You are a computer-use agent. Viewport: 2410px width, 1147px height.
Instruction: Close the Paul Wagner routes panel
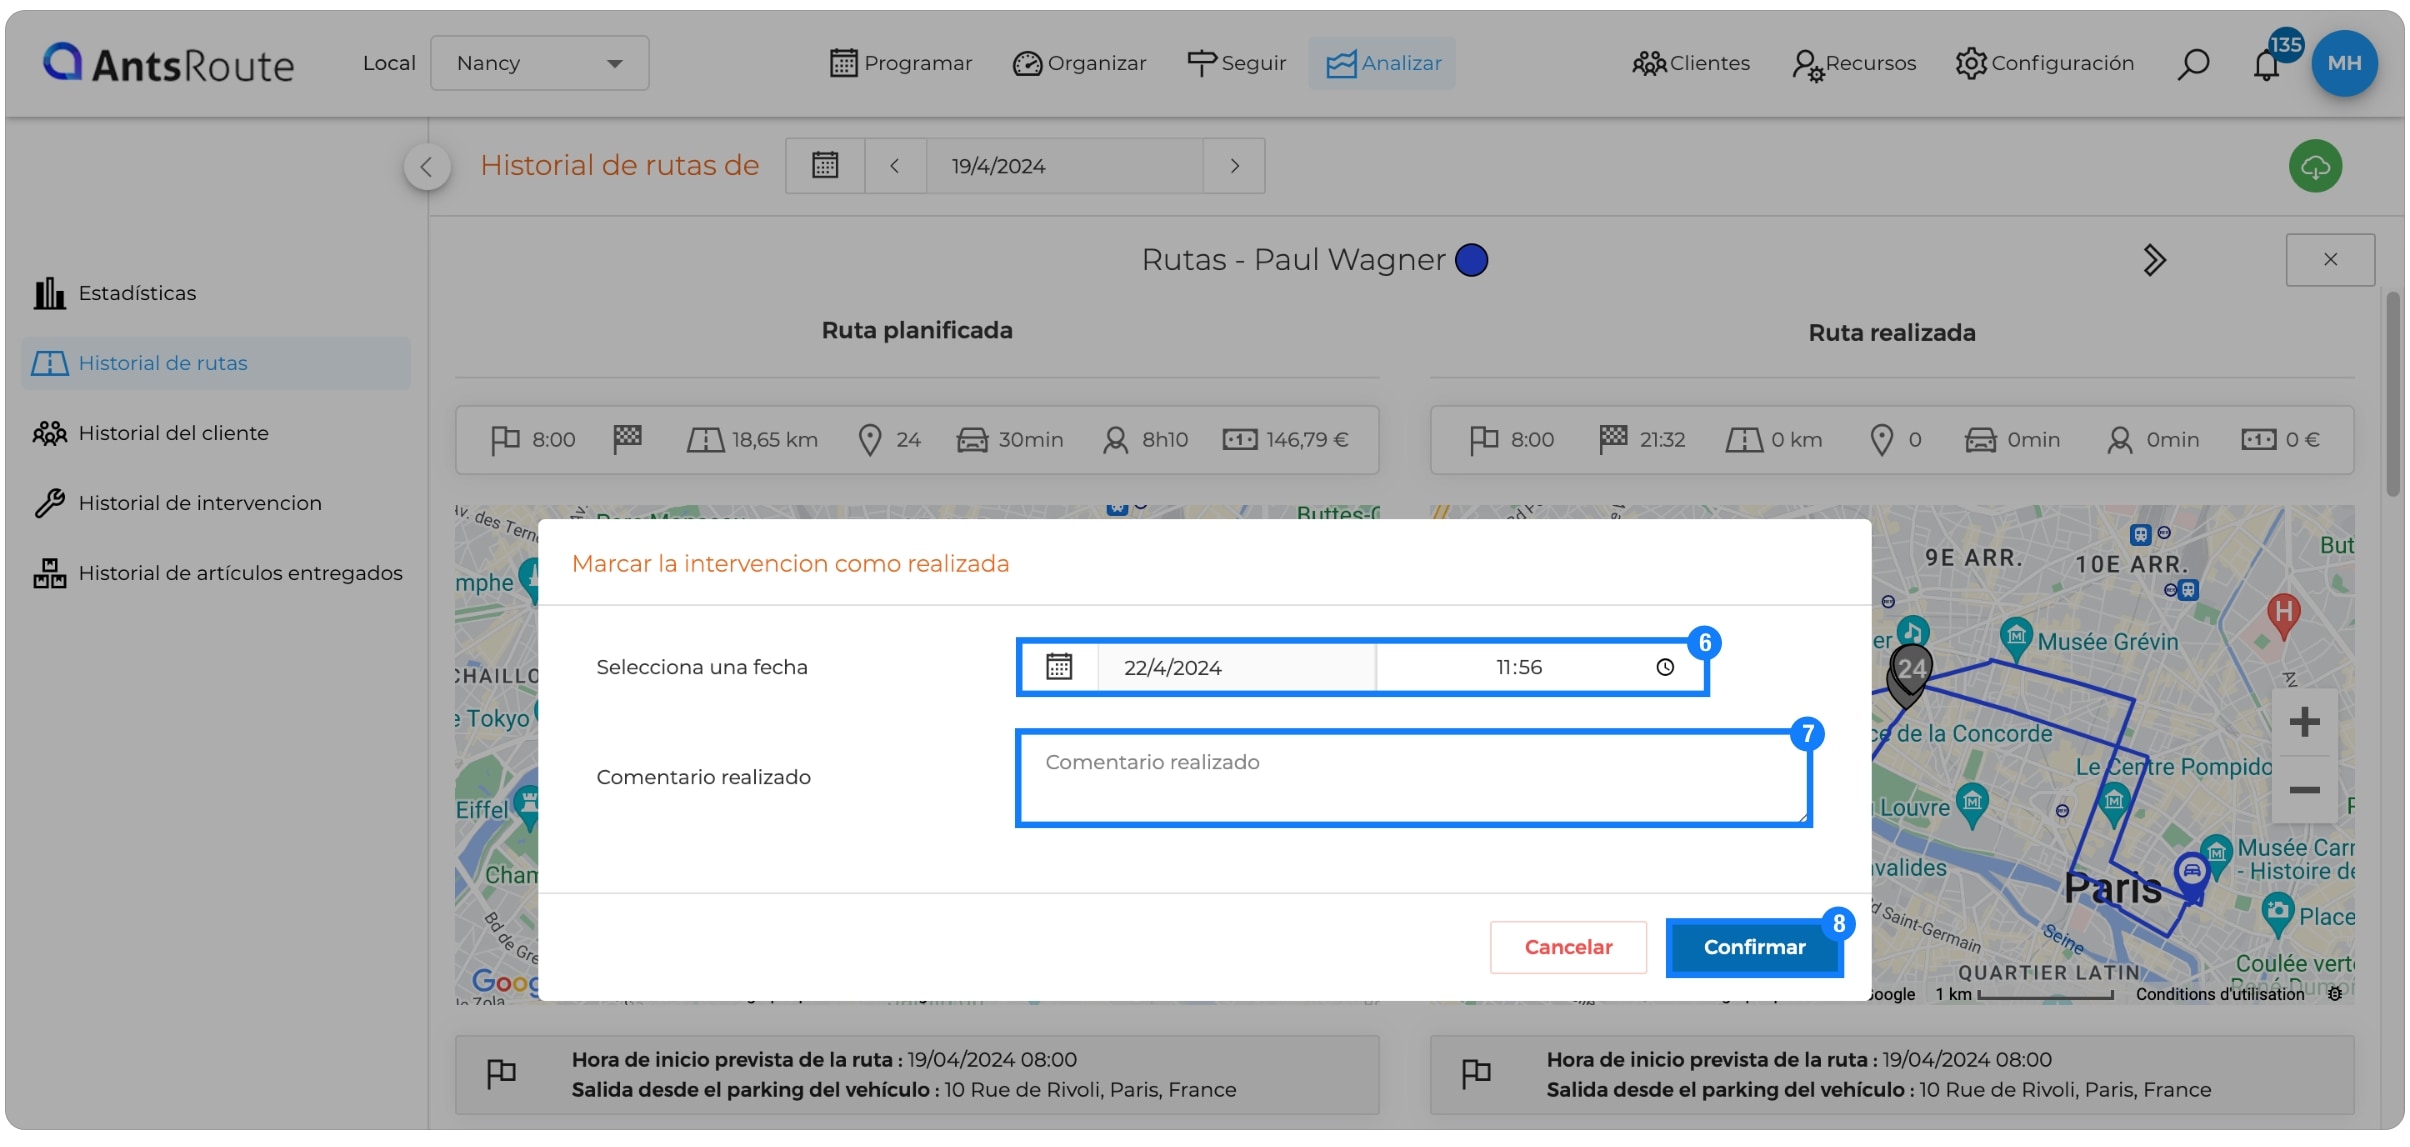(2330, 260)
